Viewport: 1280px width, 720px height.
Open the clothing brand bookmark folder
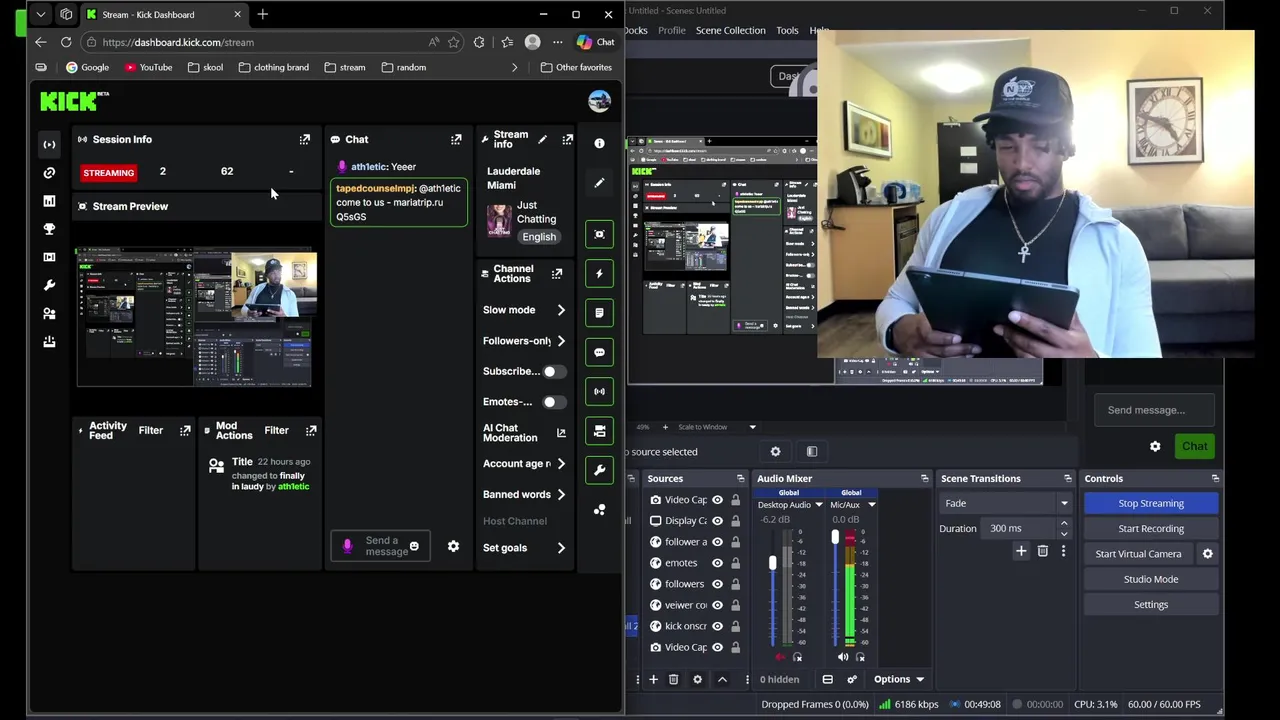pyautogui.click(x=273, y=67)
